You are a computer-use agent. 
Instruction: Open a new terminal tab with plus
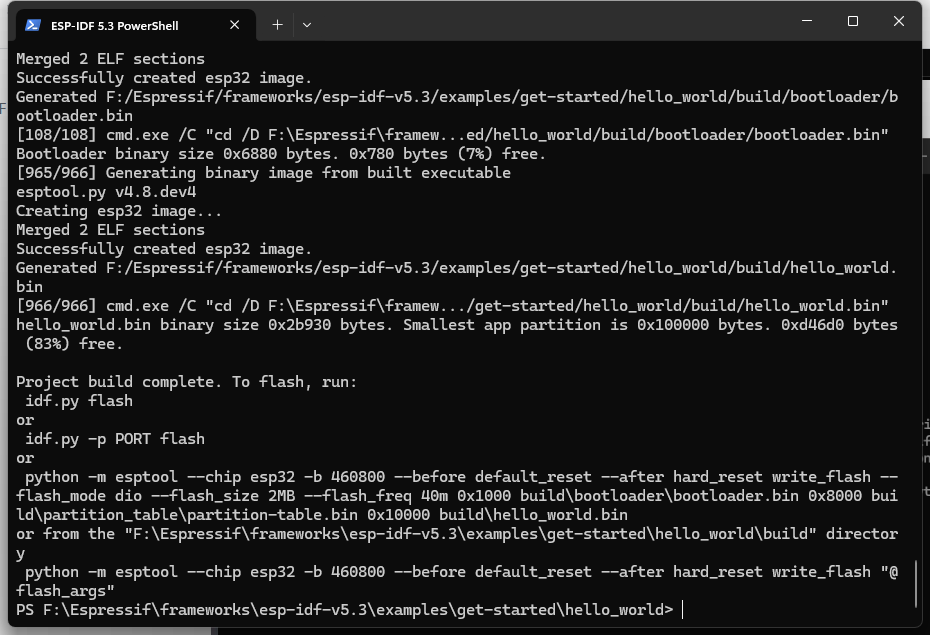click(277, 25)
